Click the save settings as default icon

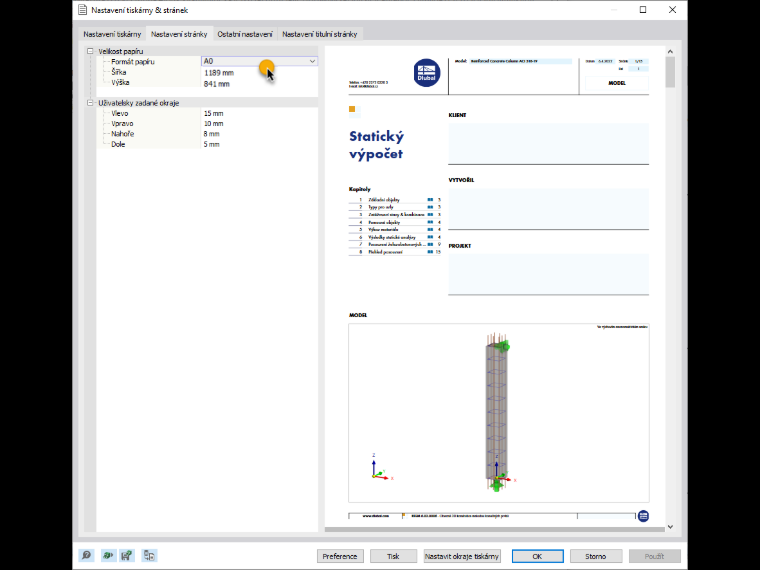pyautogui.click(x=127, y=555)
